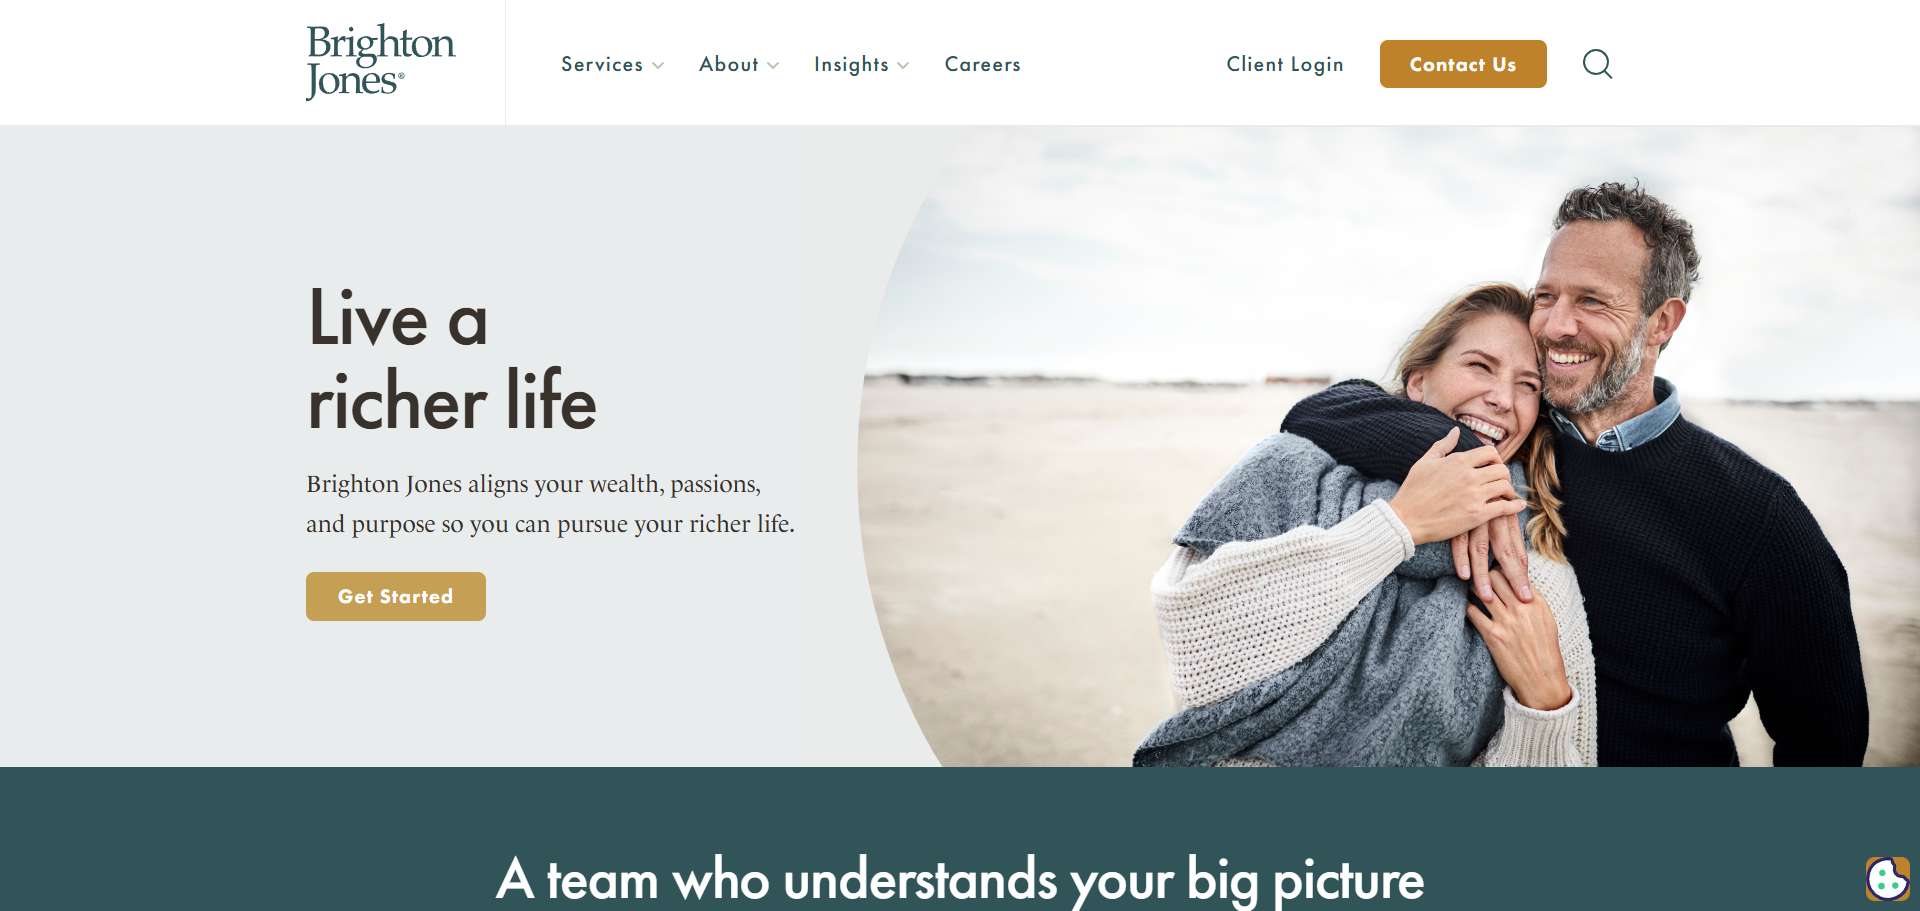Click the Contact Us button

[1463, 64]
